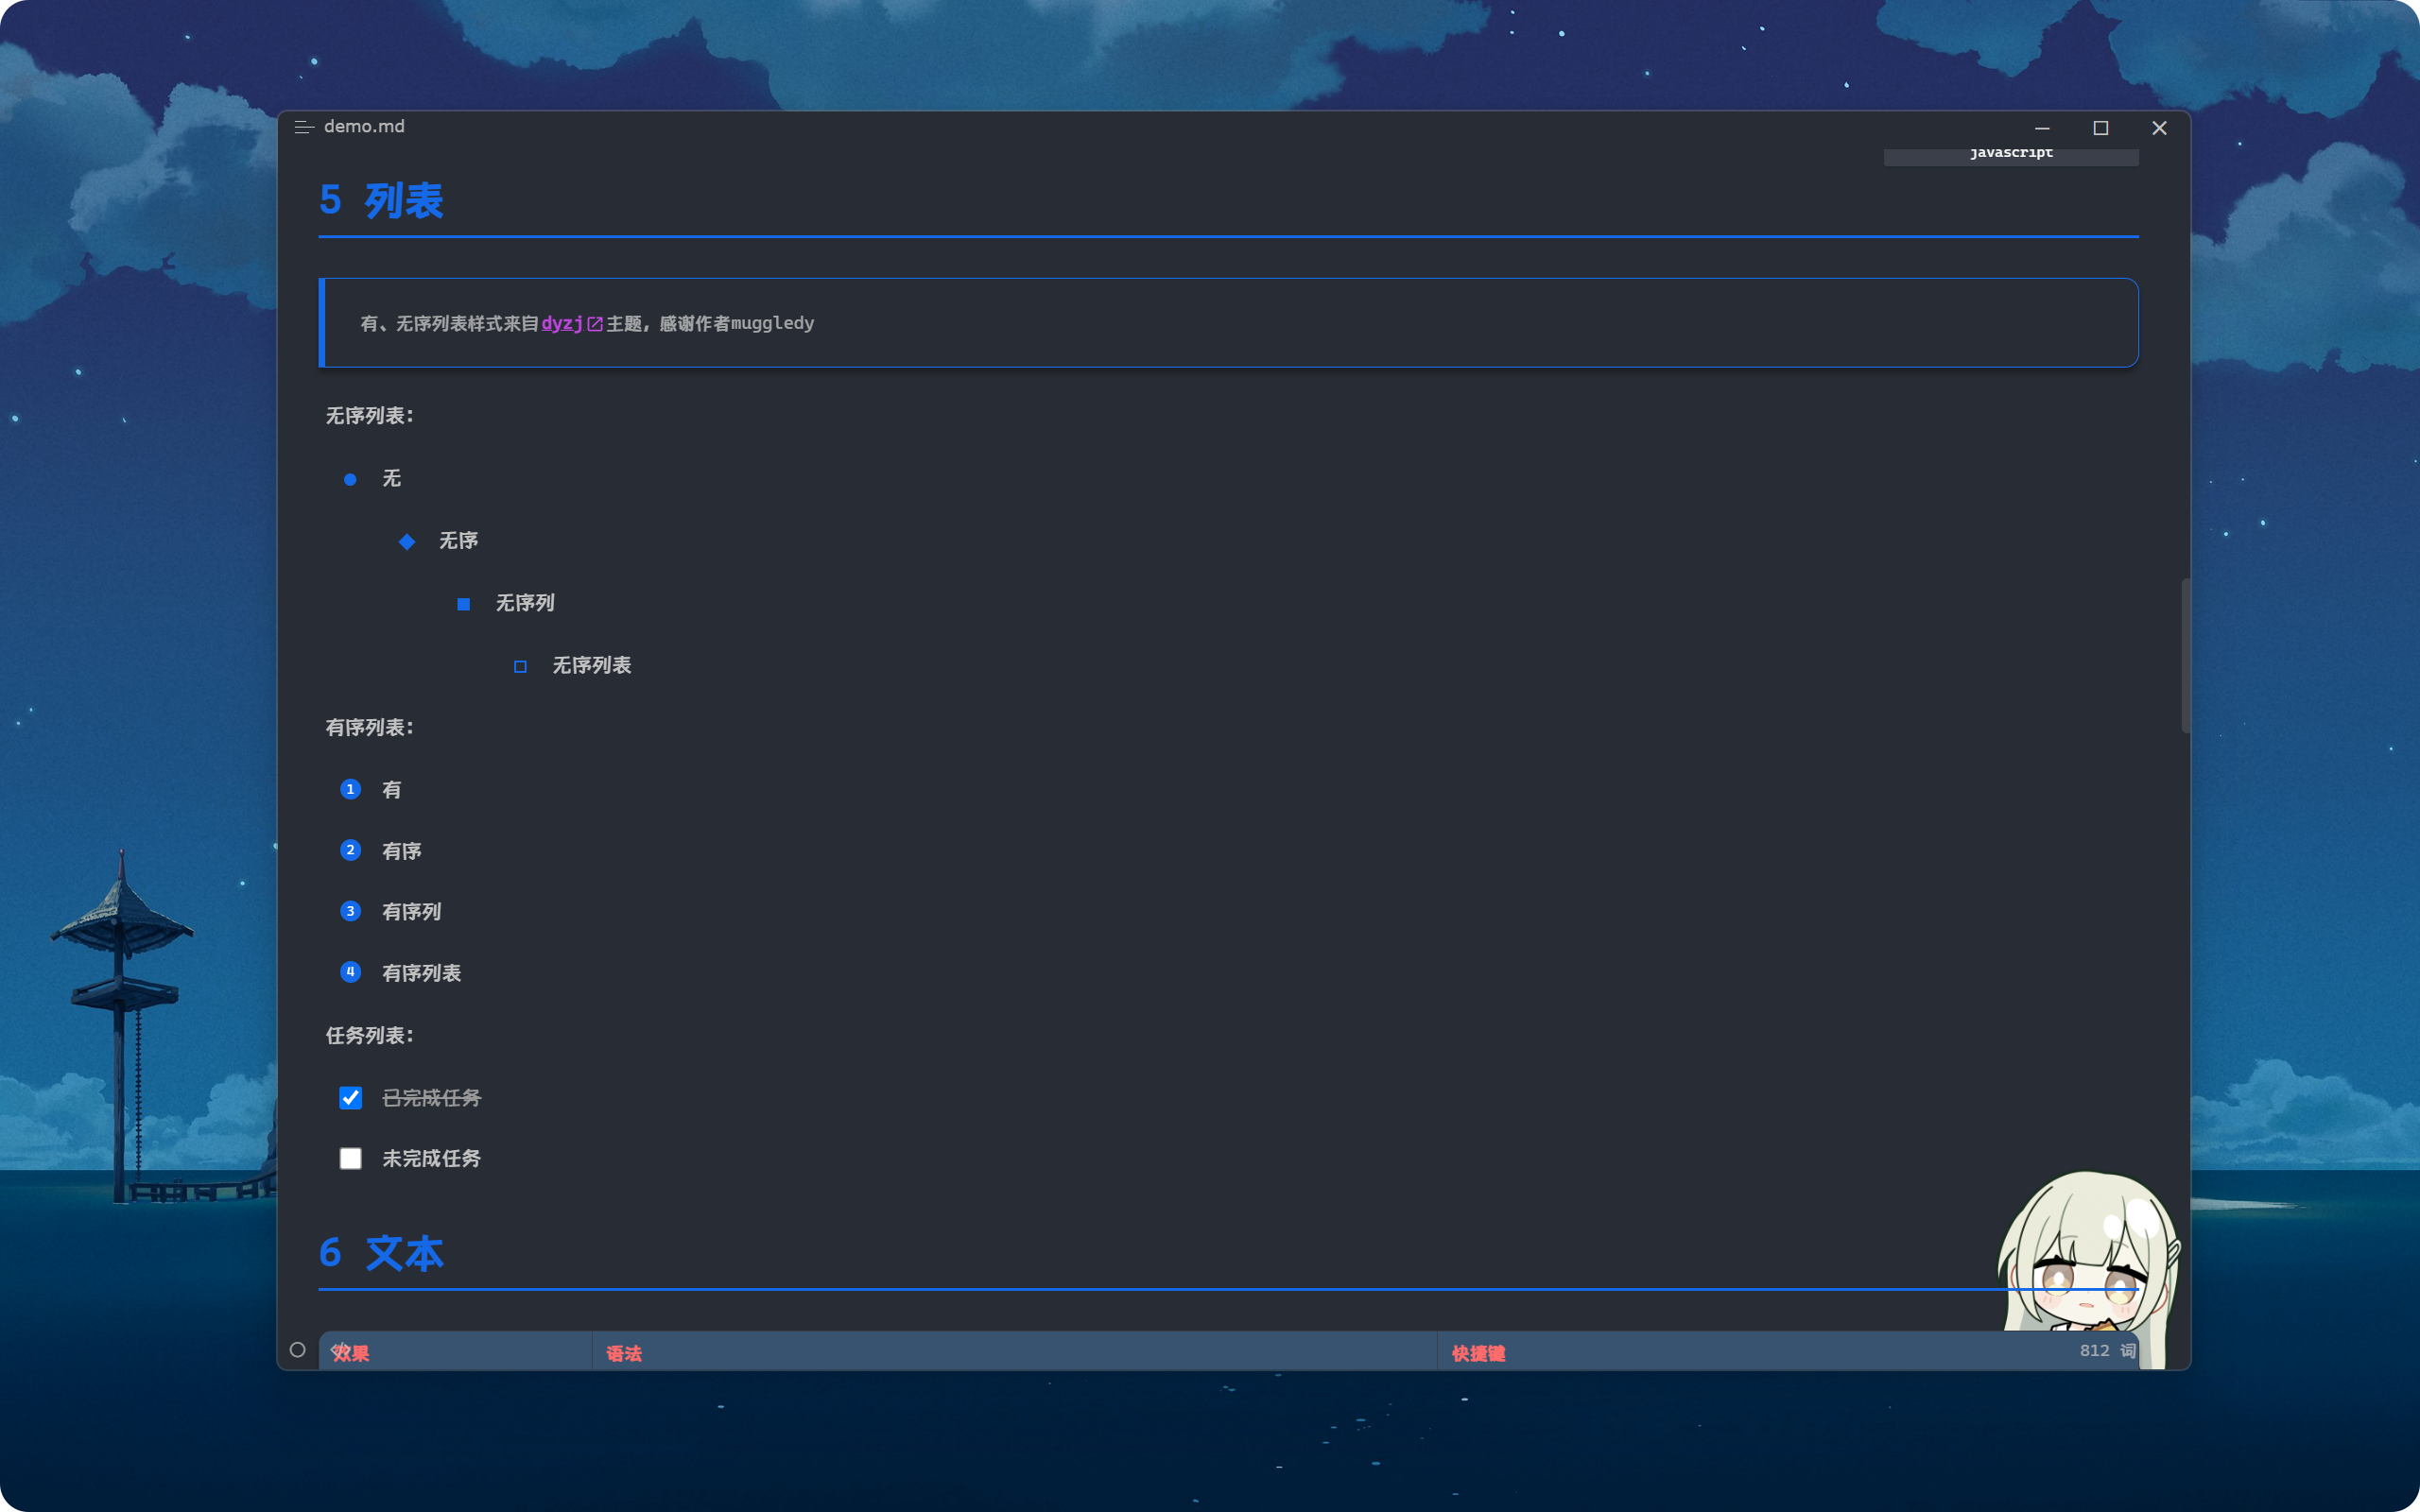Click the number 1 ordered list badge
The height and width of the screenshot is (1512, 2420).
350,789
